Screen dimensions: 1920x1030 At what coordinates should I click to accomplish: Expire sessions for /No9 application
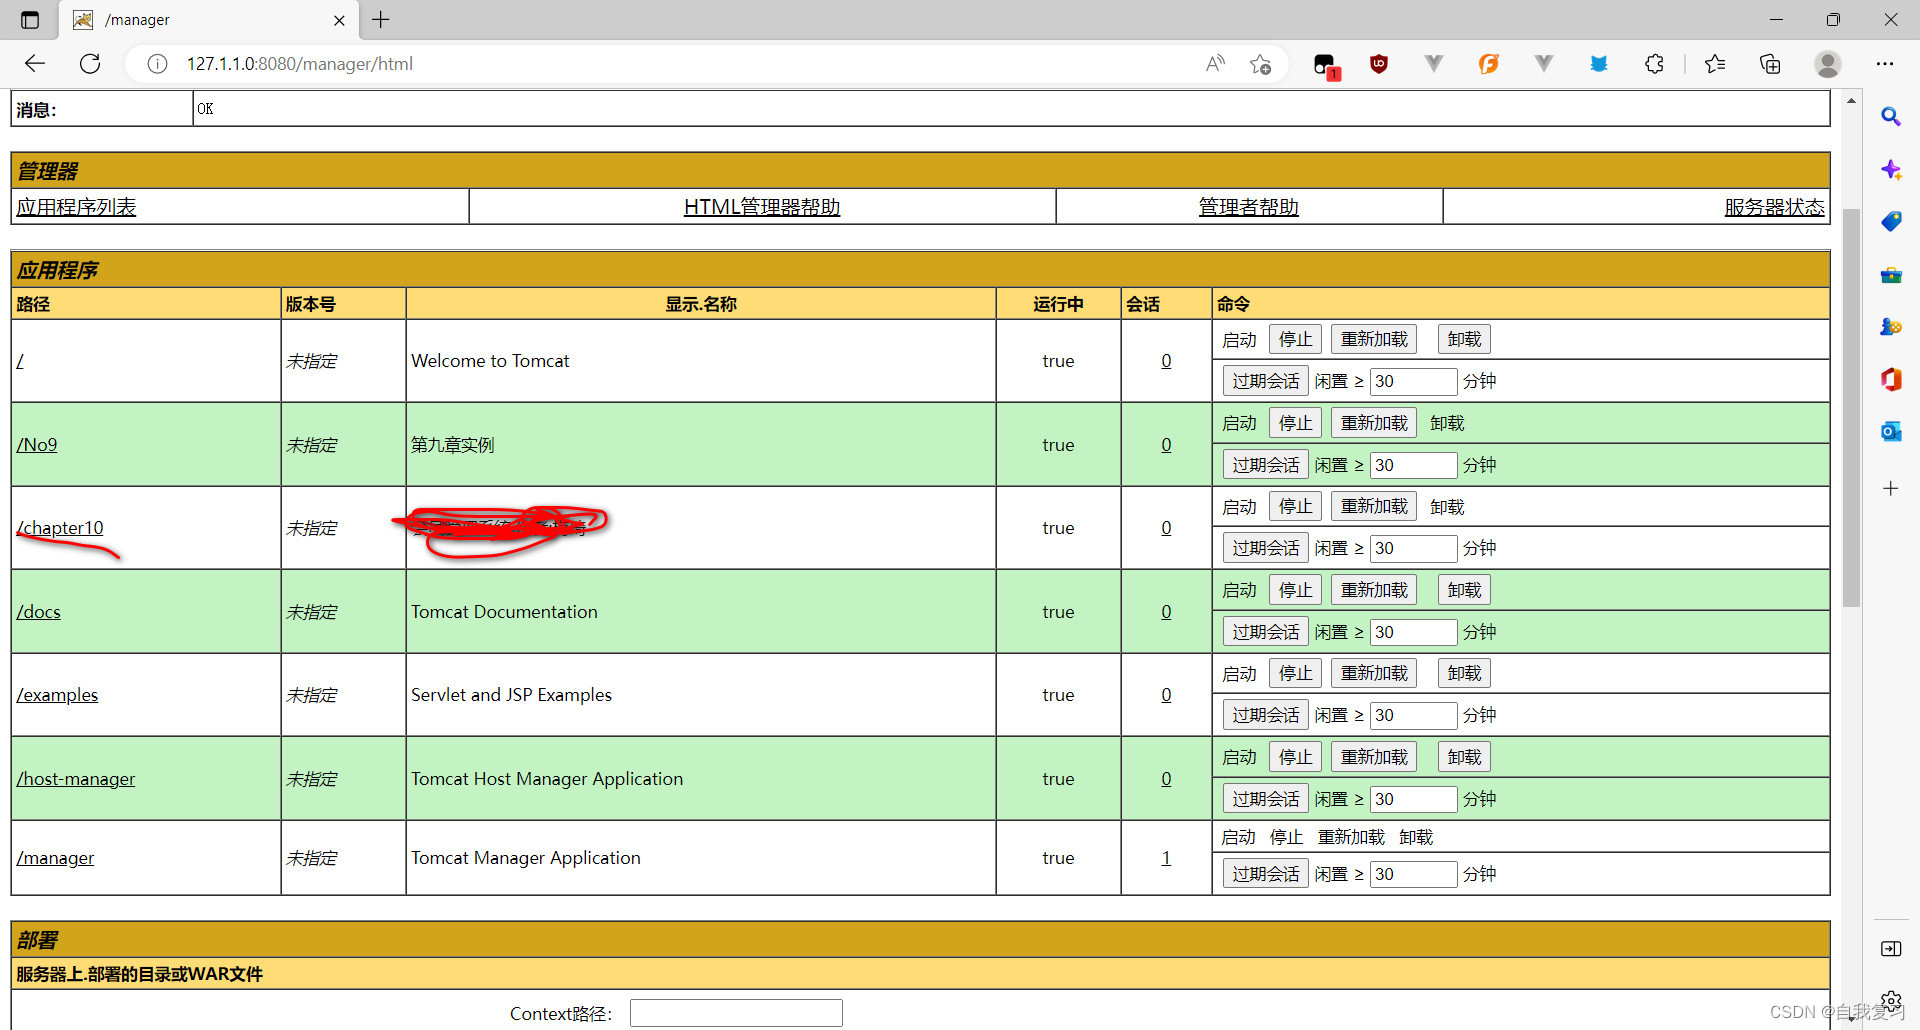(1265, 465)
